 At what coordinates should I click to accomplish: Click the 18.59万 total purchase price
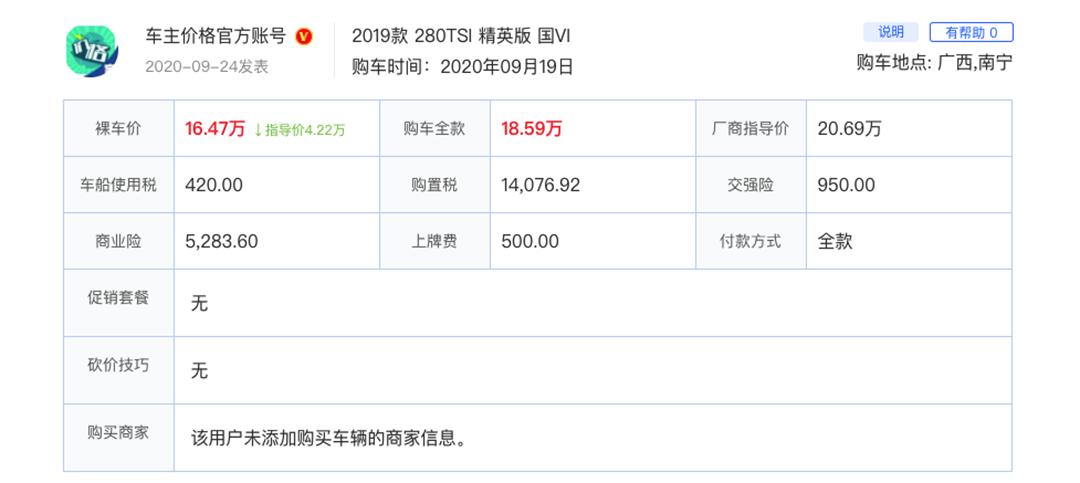point(531,129)
